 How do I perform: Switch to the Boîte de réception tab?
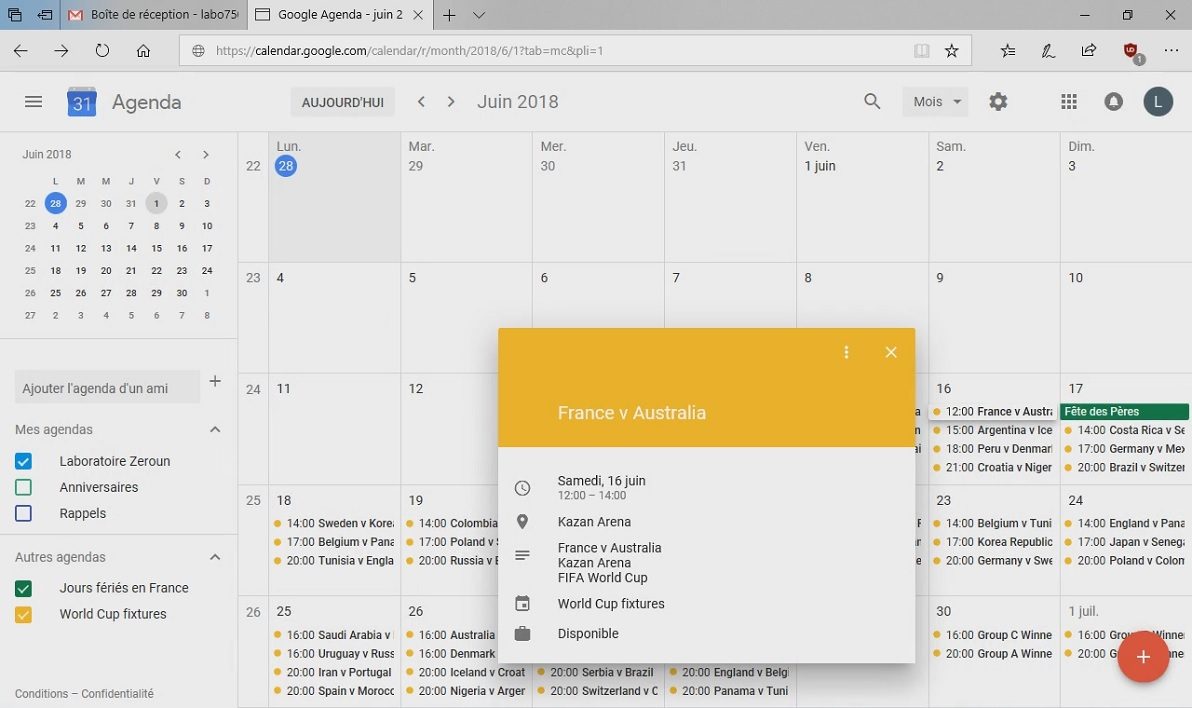154,15
